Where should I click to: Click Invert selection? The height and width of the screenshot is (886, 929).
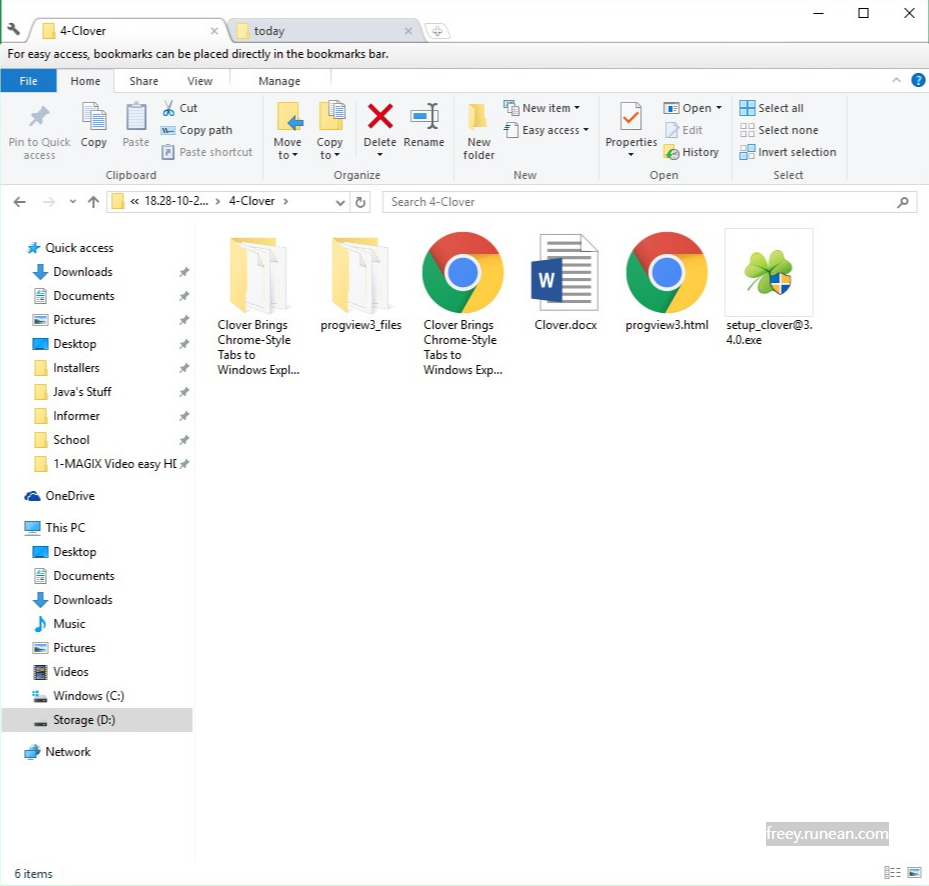787,152
